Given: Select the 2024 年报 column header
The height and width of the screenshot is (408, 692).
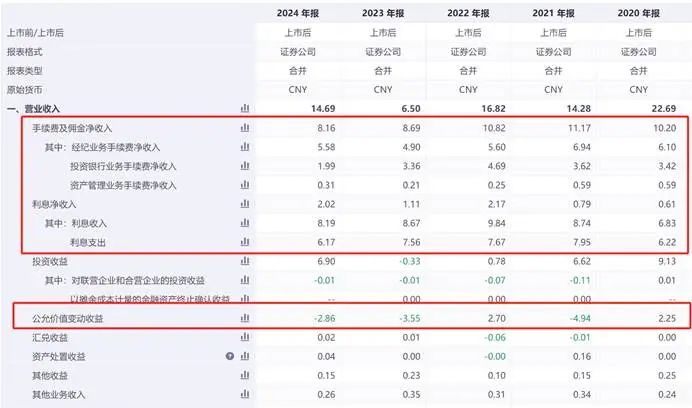Looking at the screenshot, I should (x=298, y=13).
